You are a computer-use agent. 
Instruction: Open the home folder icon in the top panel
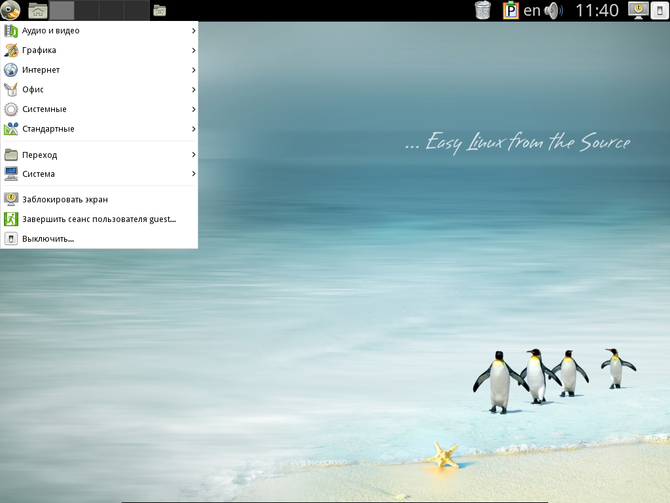(x=38, y=10)
